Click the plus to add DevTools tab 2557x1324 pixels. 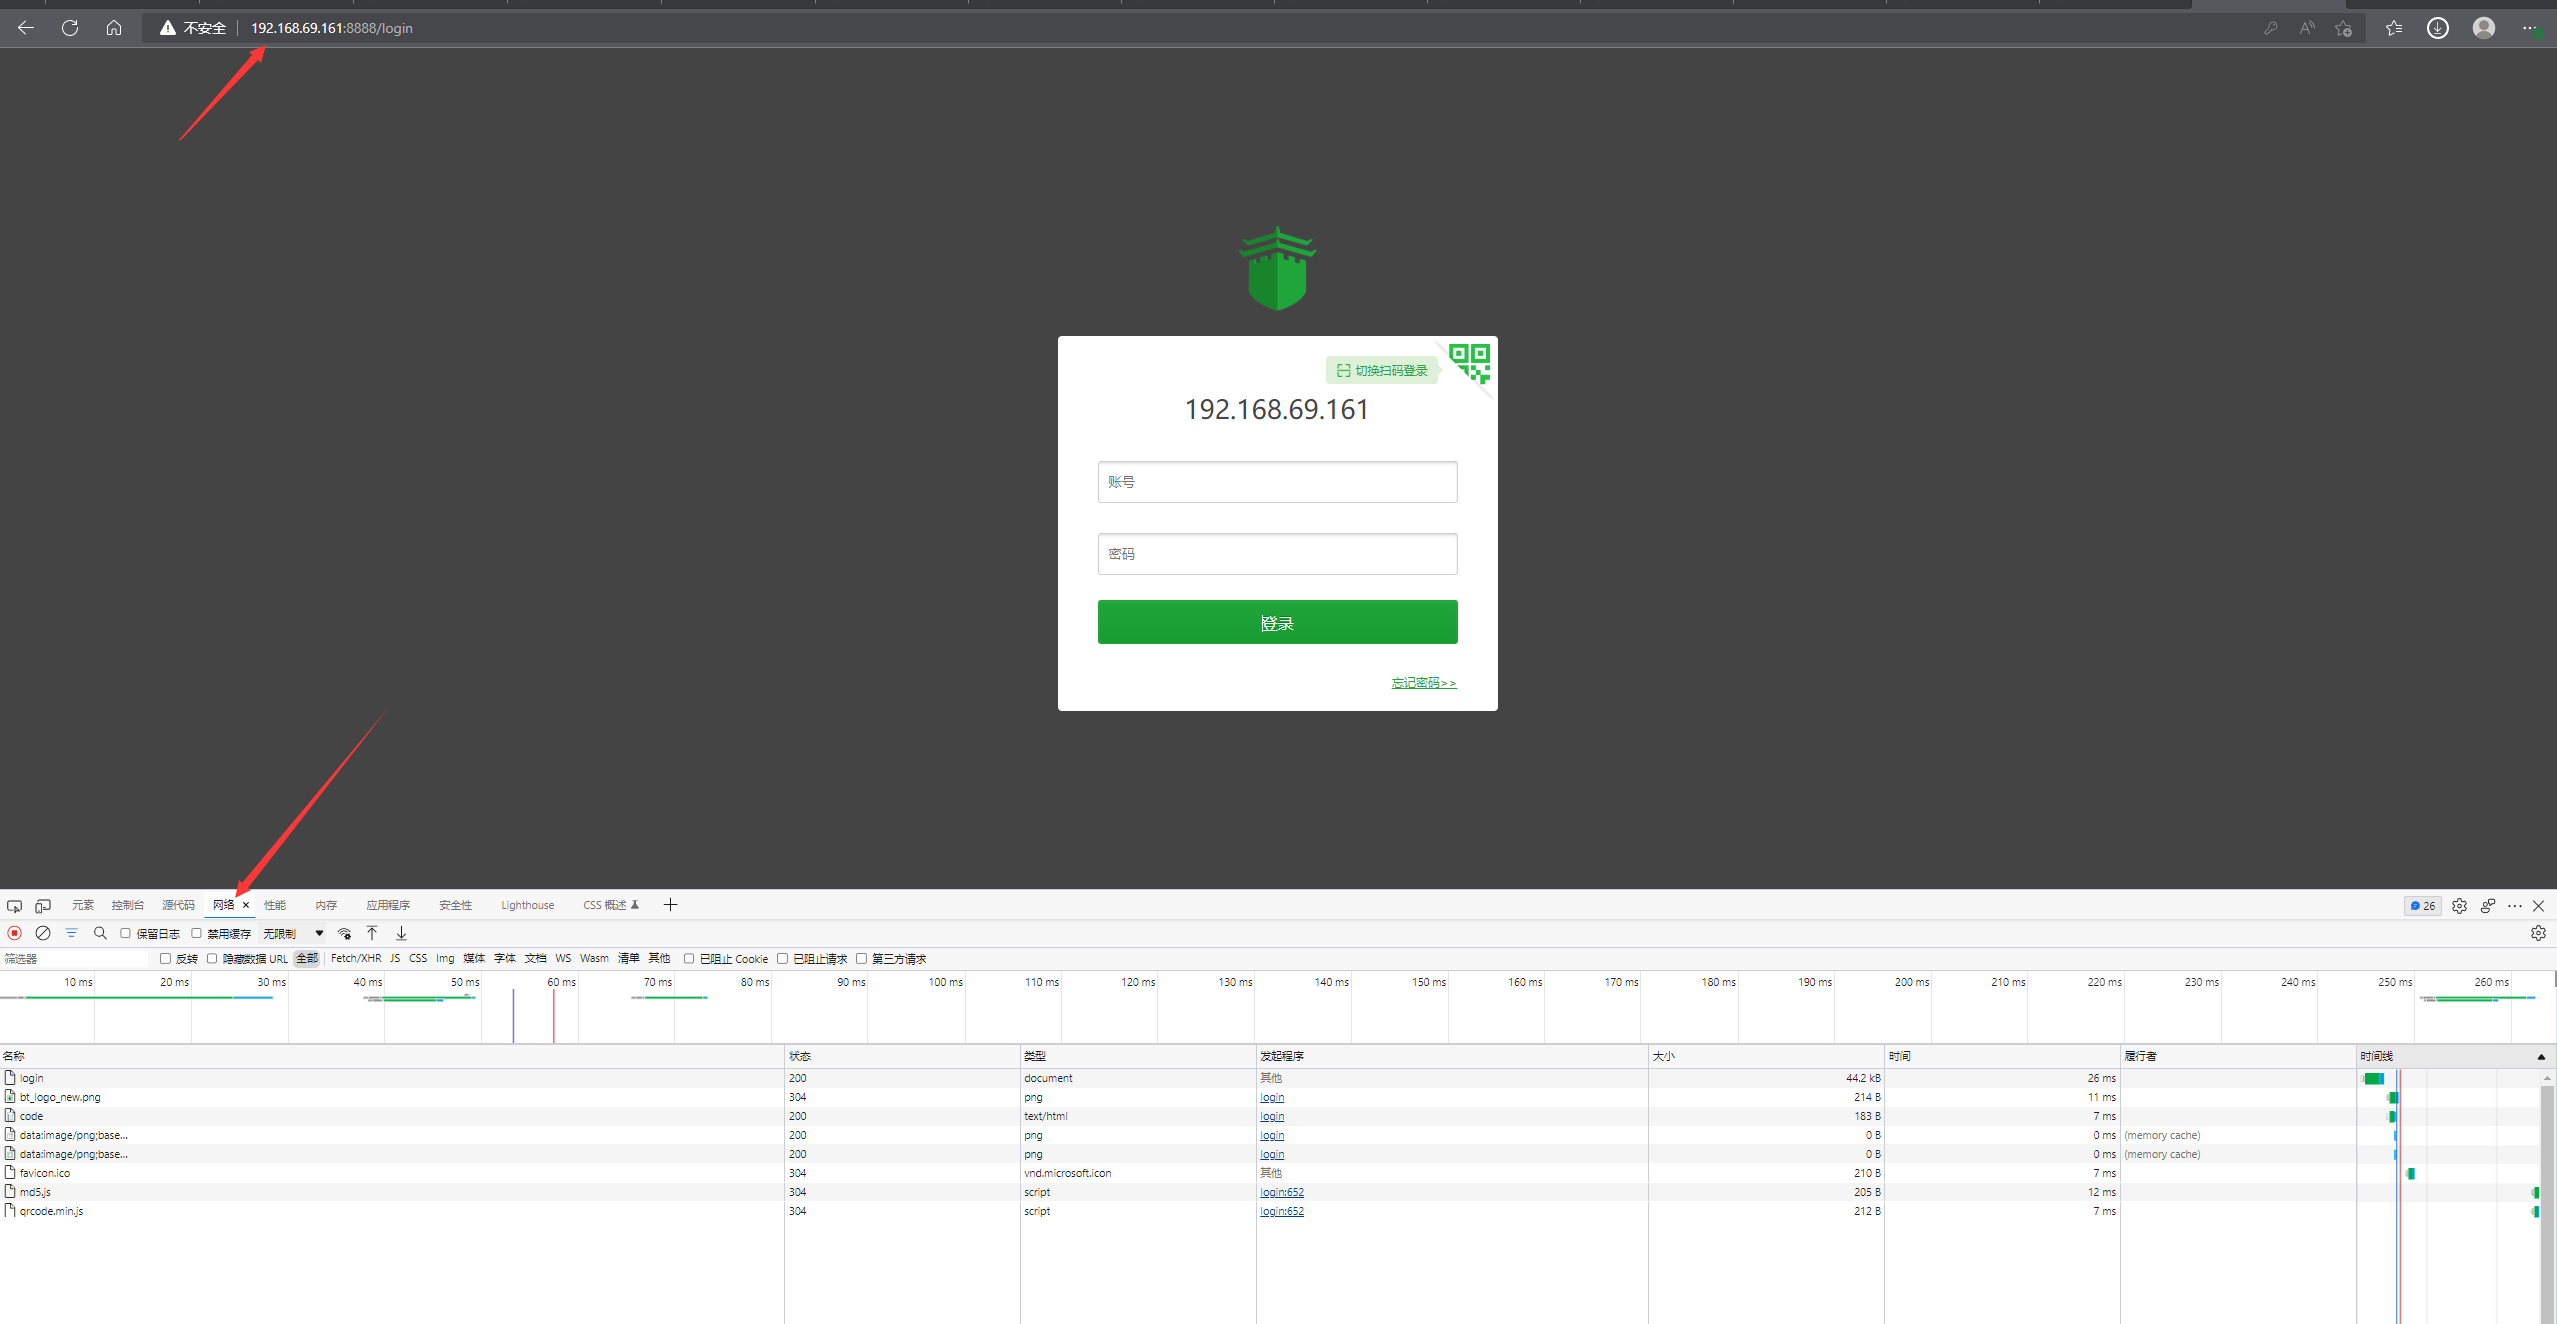[670, 905]
